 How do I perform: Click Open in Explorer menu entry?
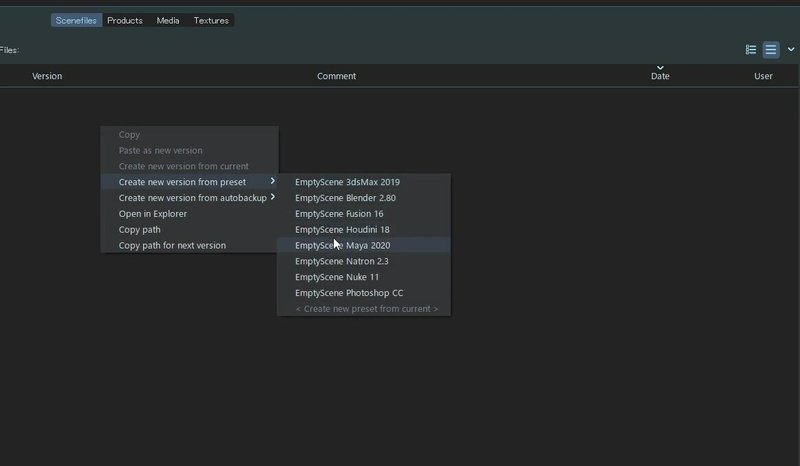click(x=189, y=213)
